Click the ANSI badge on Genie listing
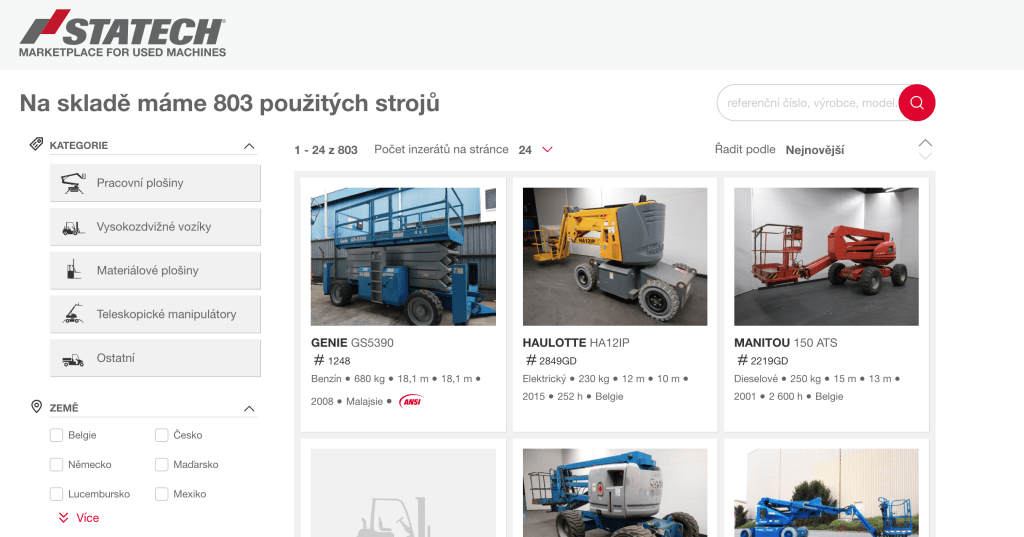This screenshot has width=1024, height=537. click(x=410, y=401)
